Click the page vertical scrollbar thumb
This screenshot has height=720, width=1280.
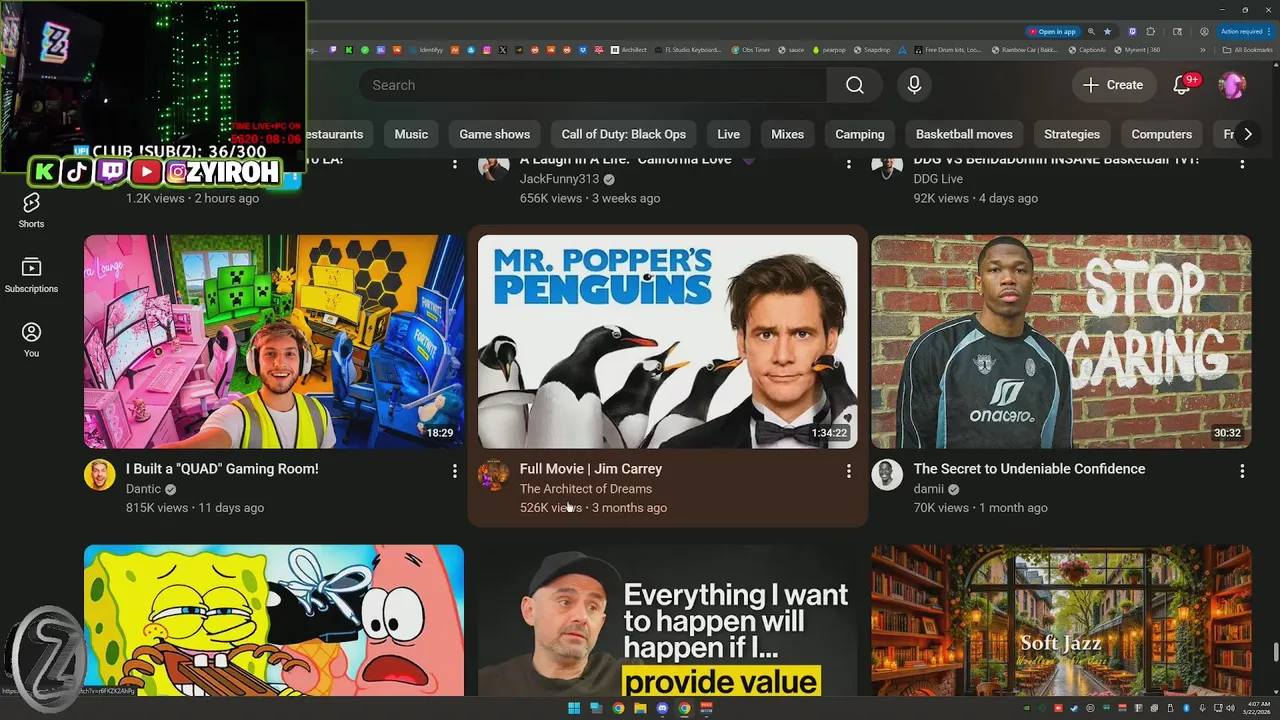point(1275,654)
